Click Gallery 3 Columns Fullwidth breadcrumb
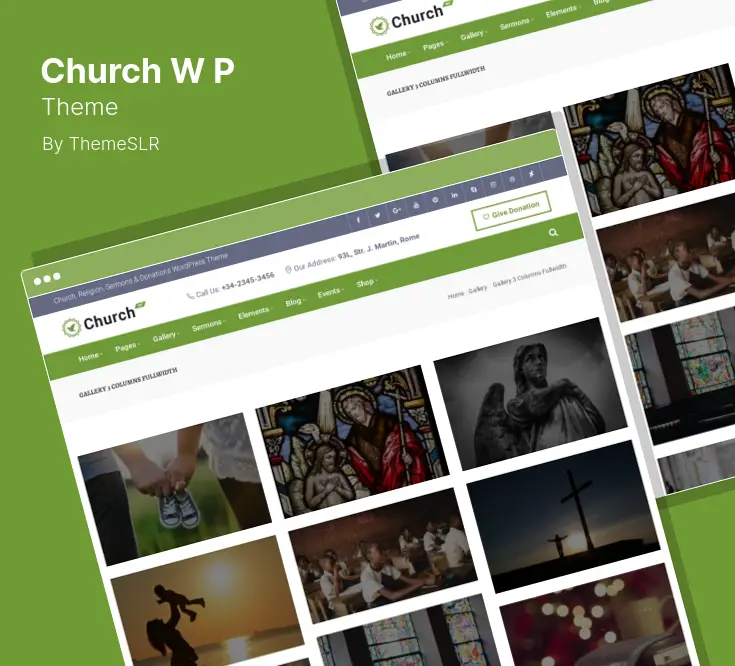 [x=529, y=275]
